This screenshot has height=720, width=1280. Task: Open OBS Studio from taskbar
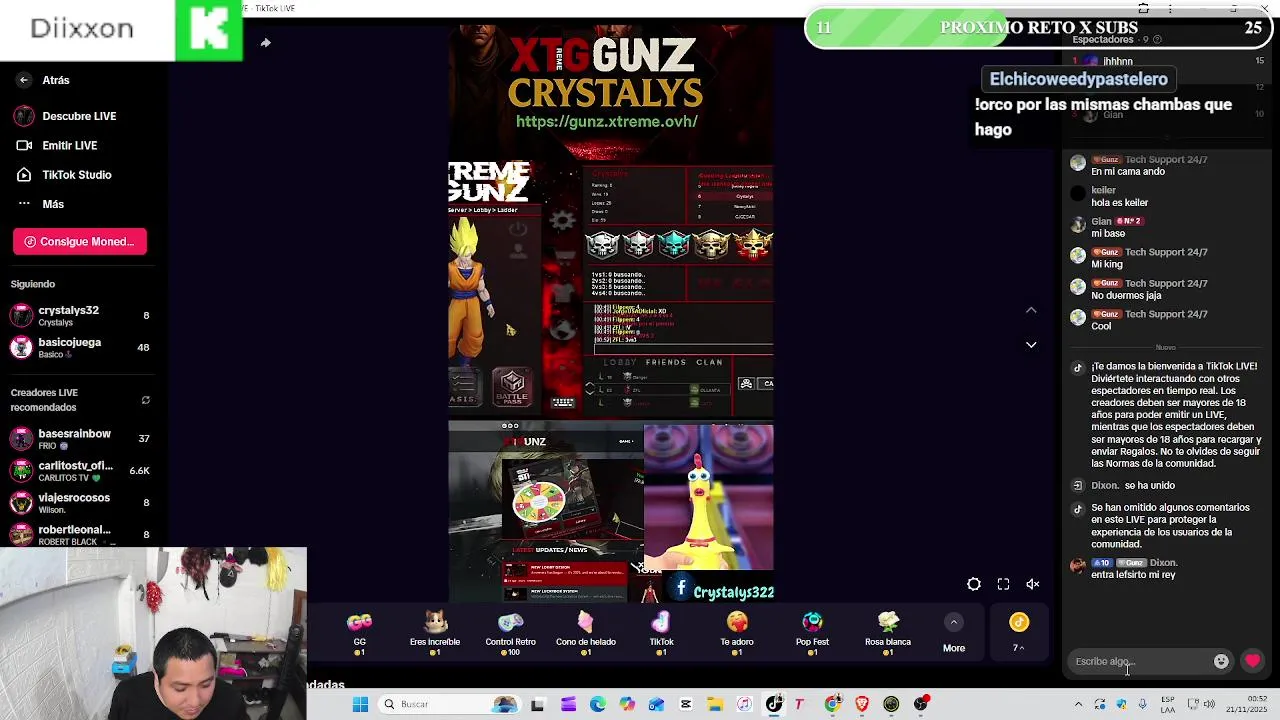[921, 704]
